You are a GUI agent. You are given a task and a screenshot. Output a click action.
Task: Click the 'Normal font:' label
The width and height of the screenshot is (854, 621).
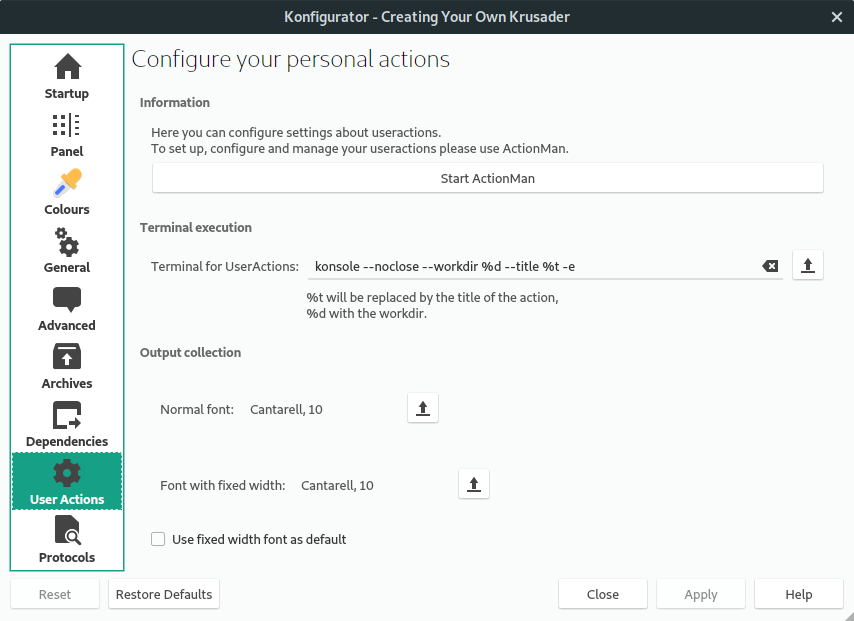coord(197,410)
